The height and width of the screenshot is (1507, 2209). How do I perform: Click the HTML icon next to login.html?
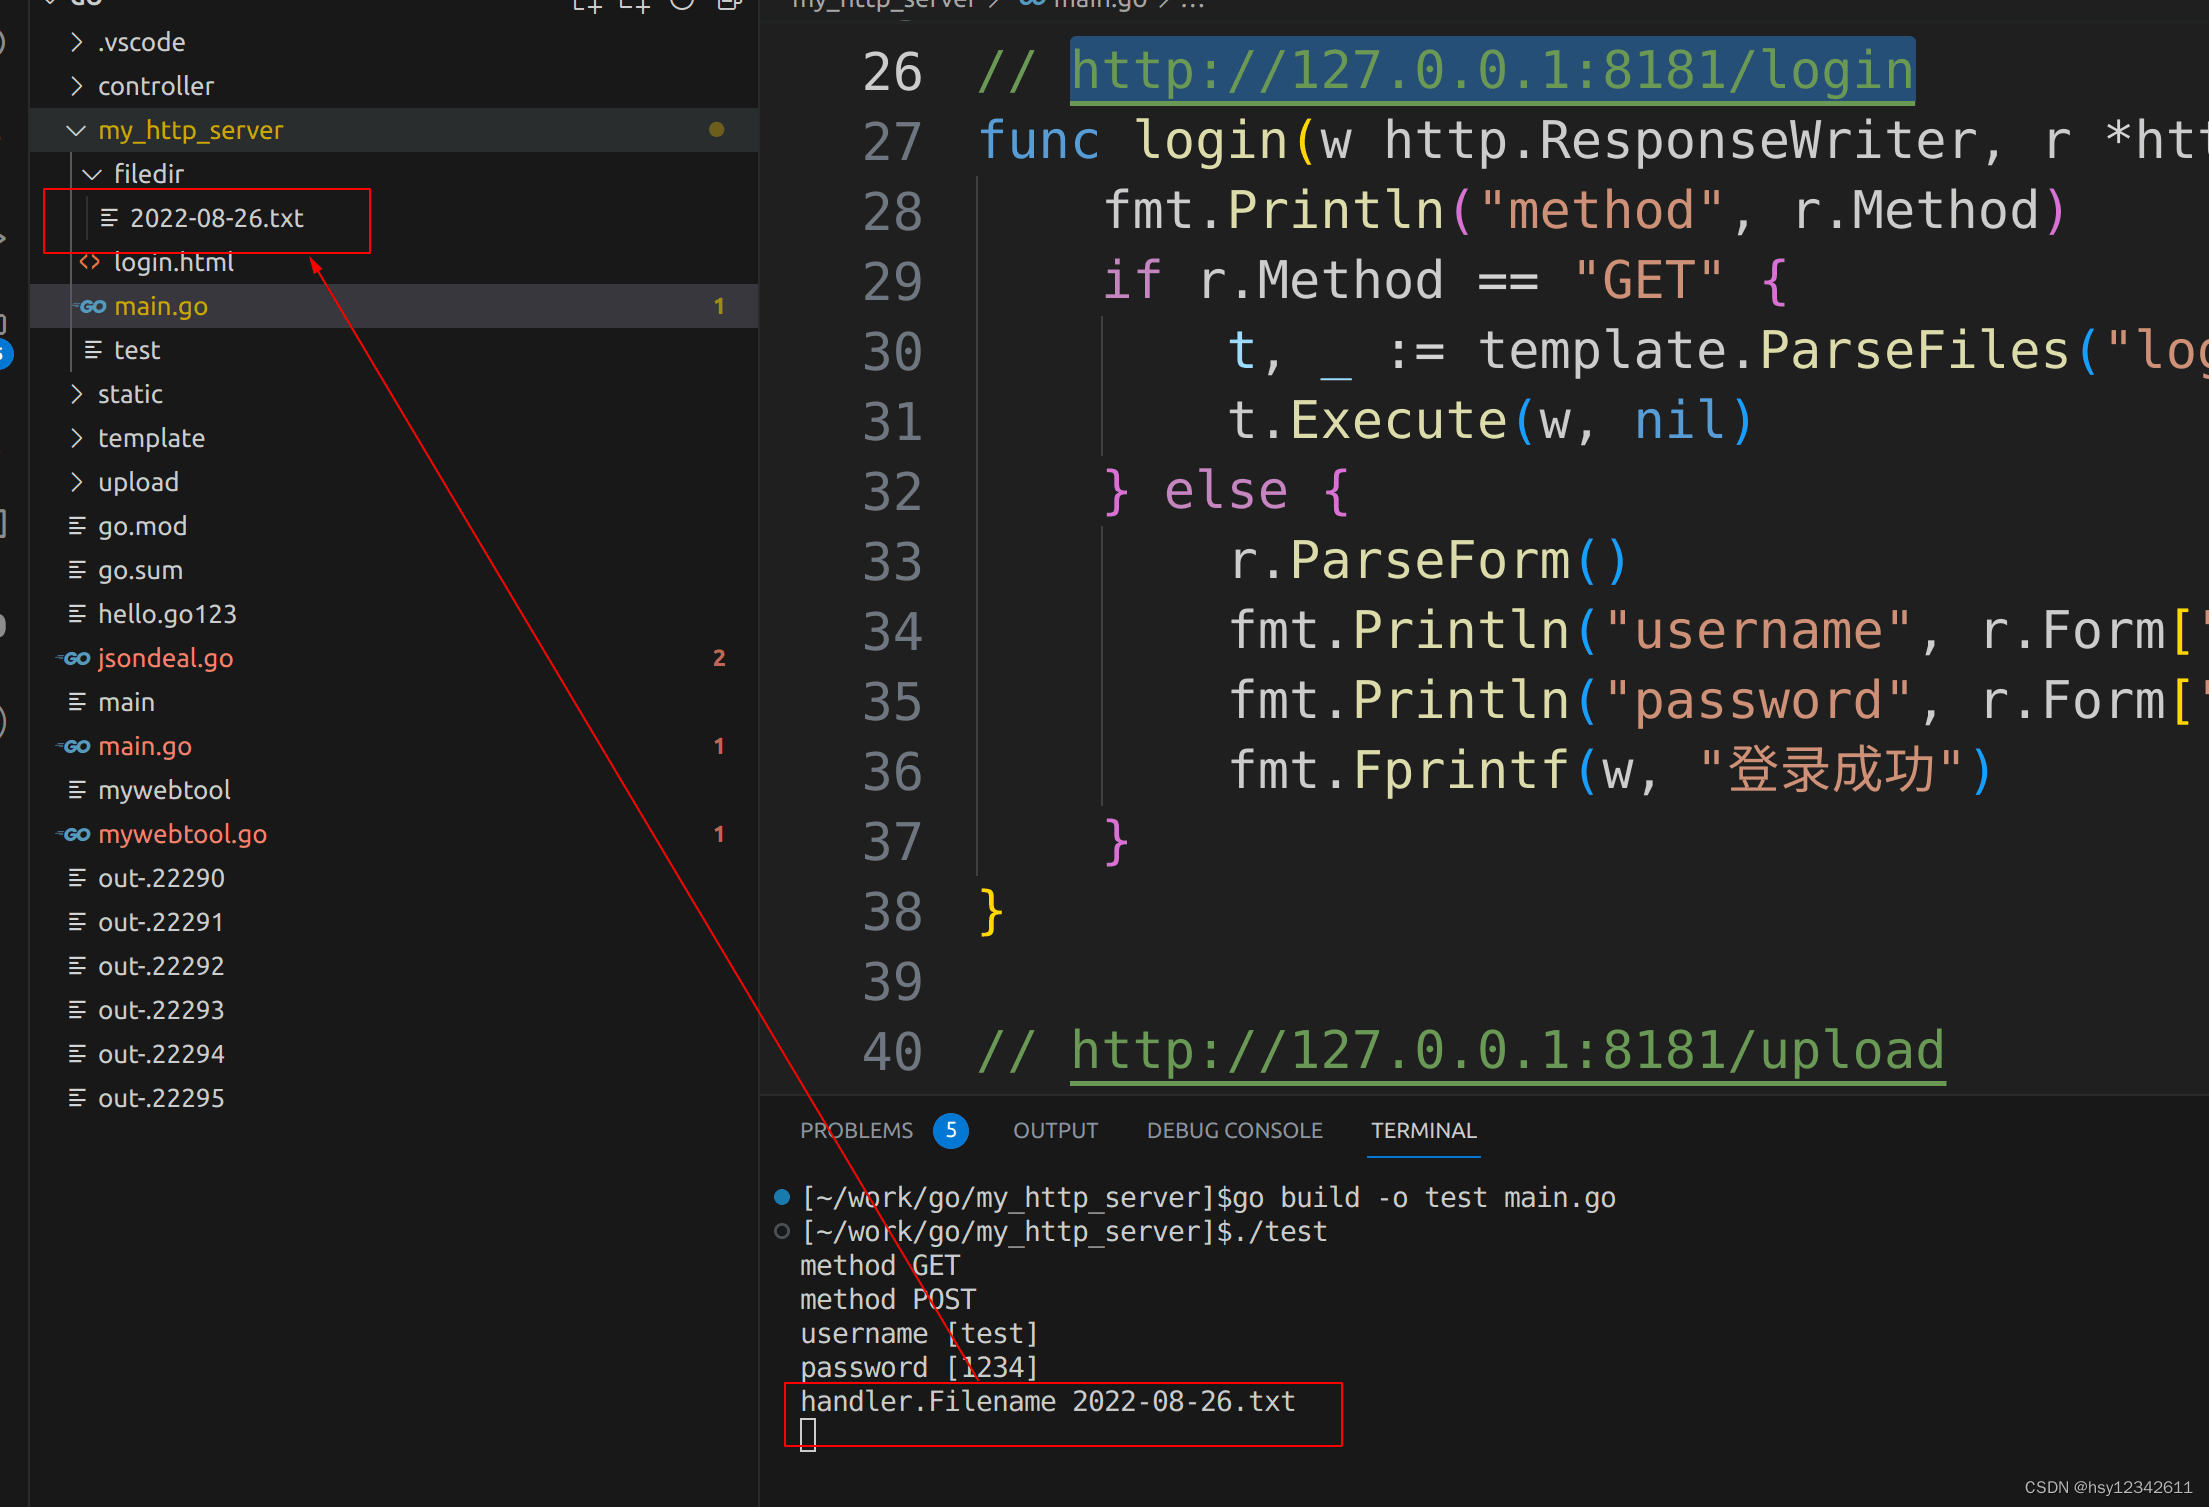(90, 262)
